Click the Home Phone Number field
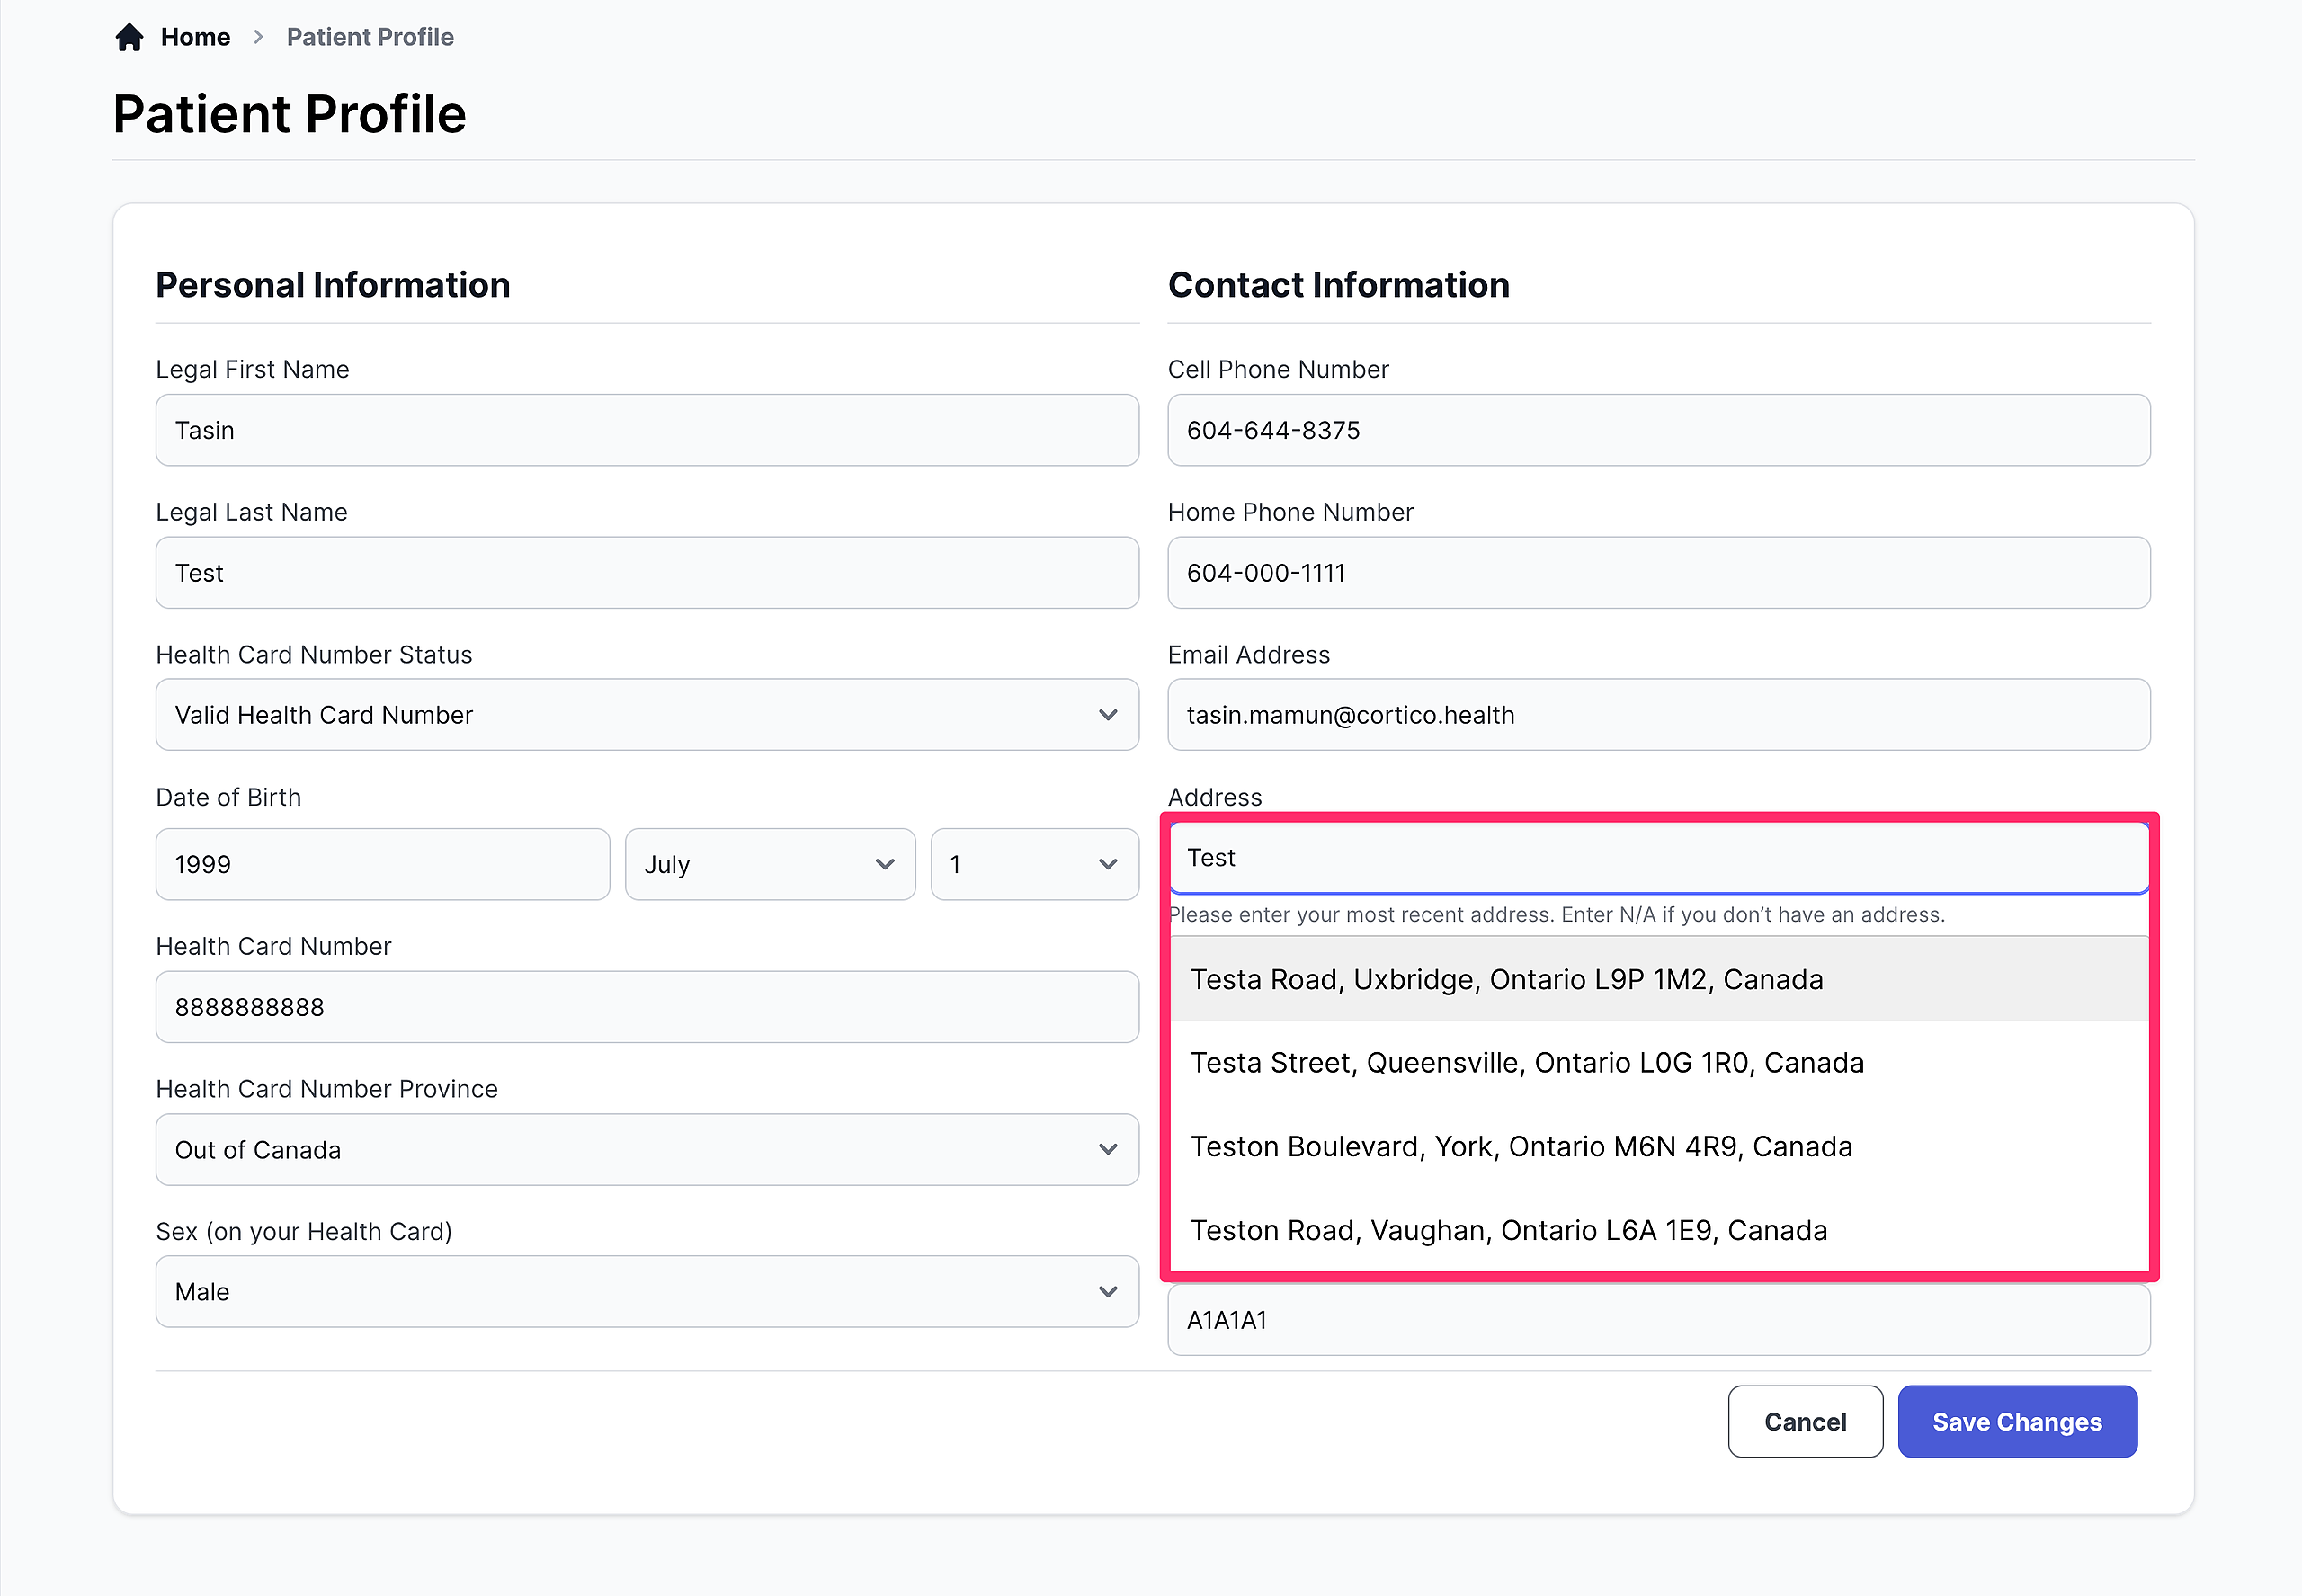The image size is (2302, 1596). tap(1658, 573)
